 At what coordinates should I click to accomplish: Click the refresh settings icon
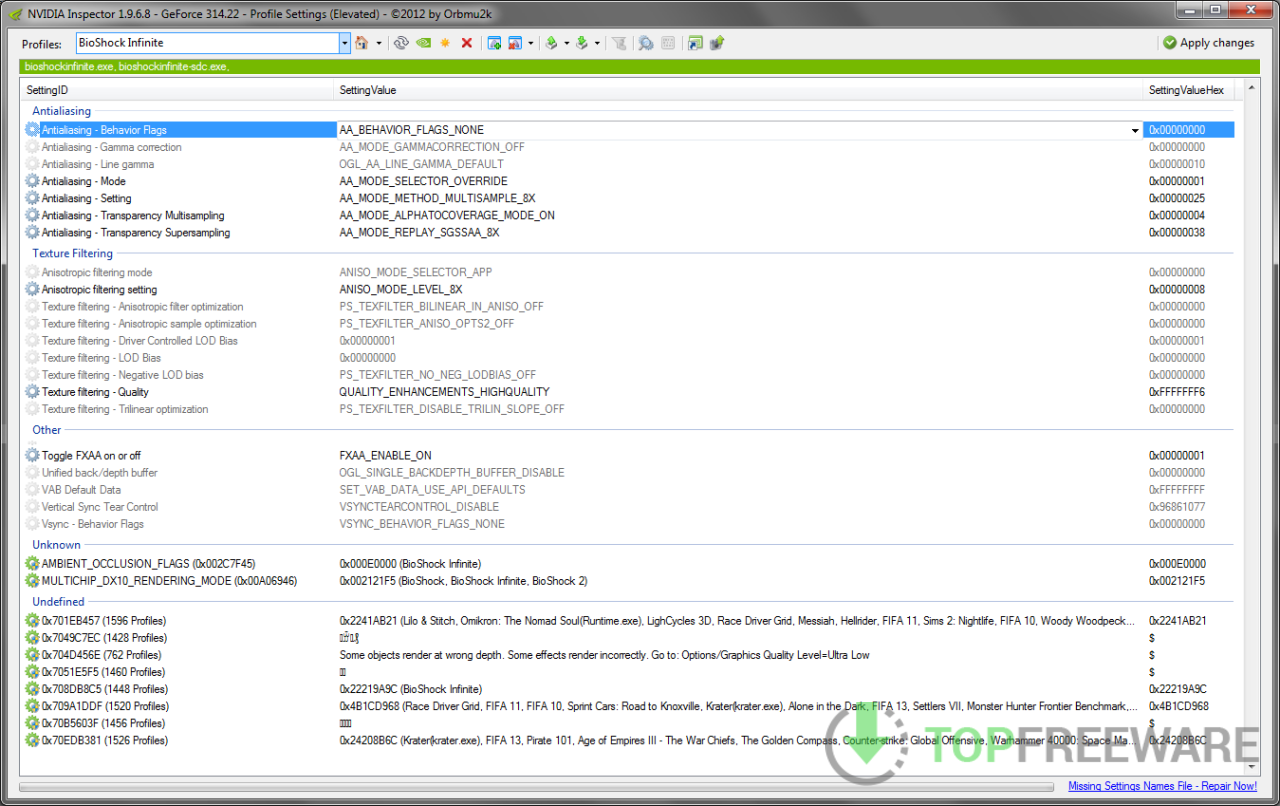pos(401,43)
